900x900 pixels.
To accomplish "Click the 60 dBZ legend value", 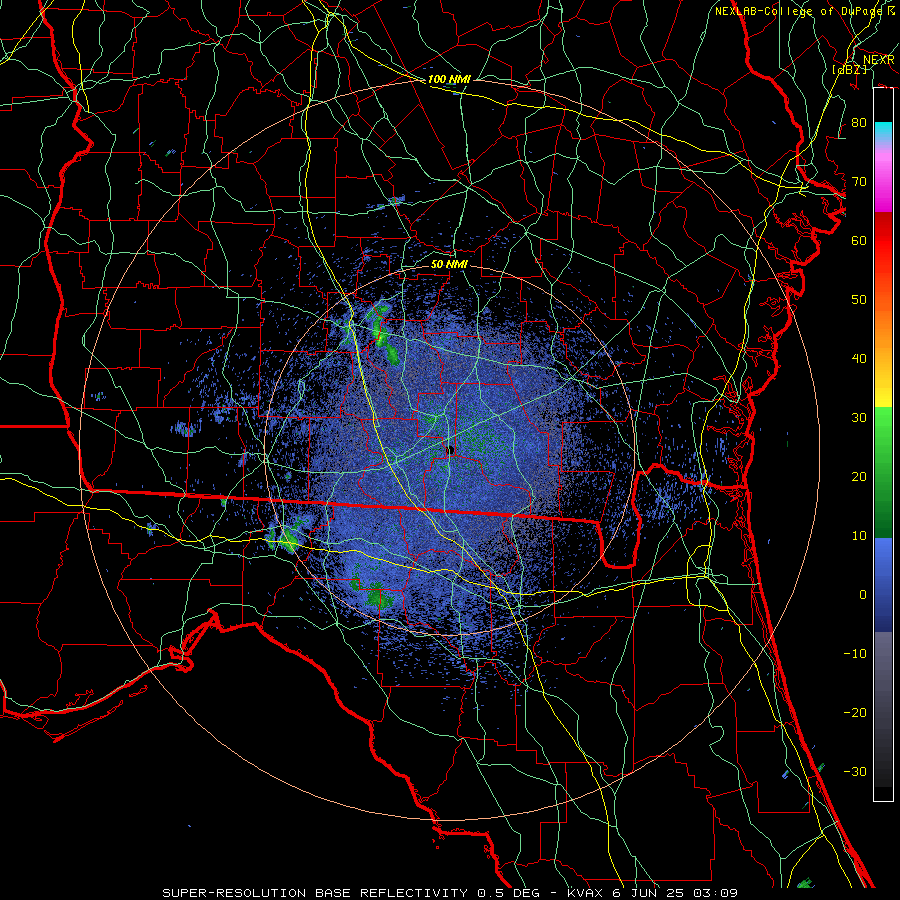I will coord(859,241).
